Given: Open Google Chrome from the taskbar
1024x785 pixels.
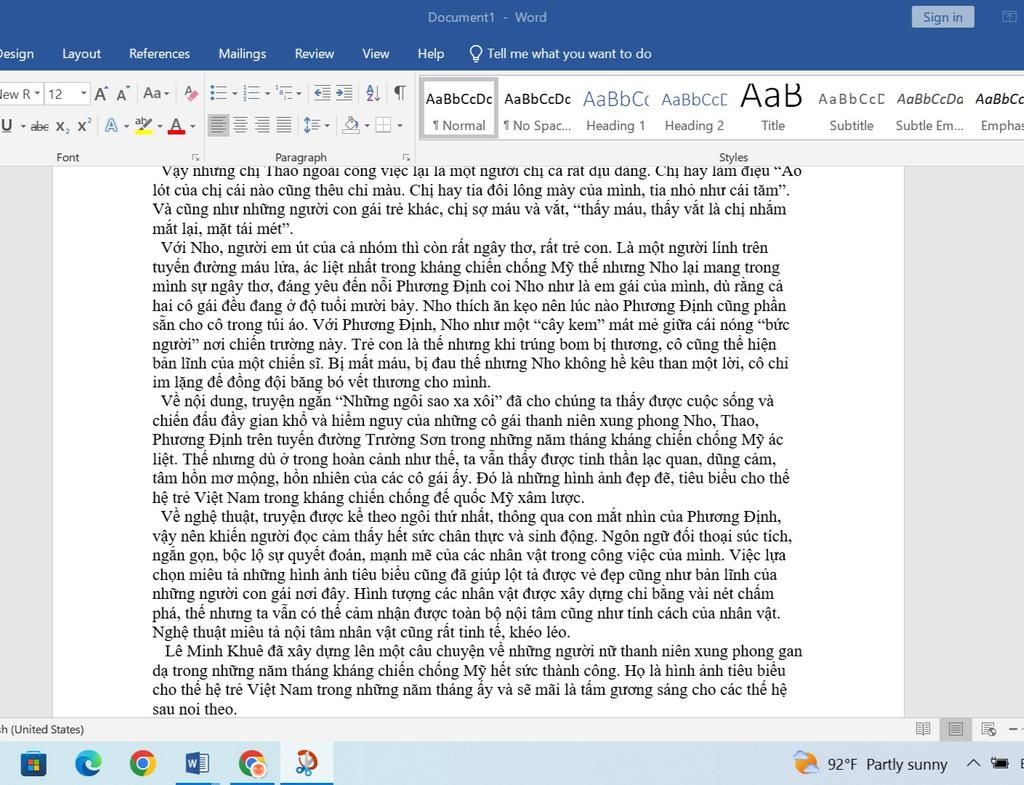Looking at the screenshot, I should 142,763.
